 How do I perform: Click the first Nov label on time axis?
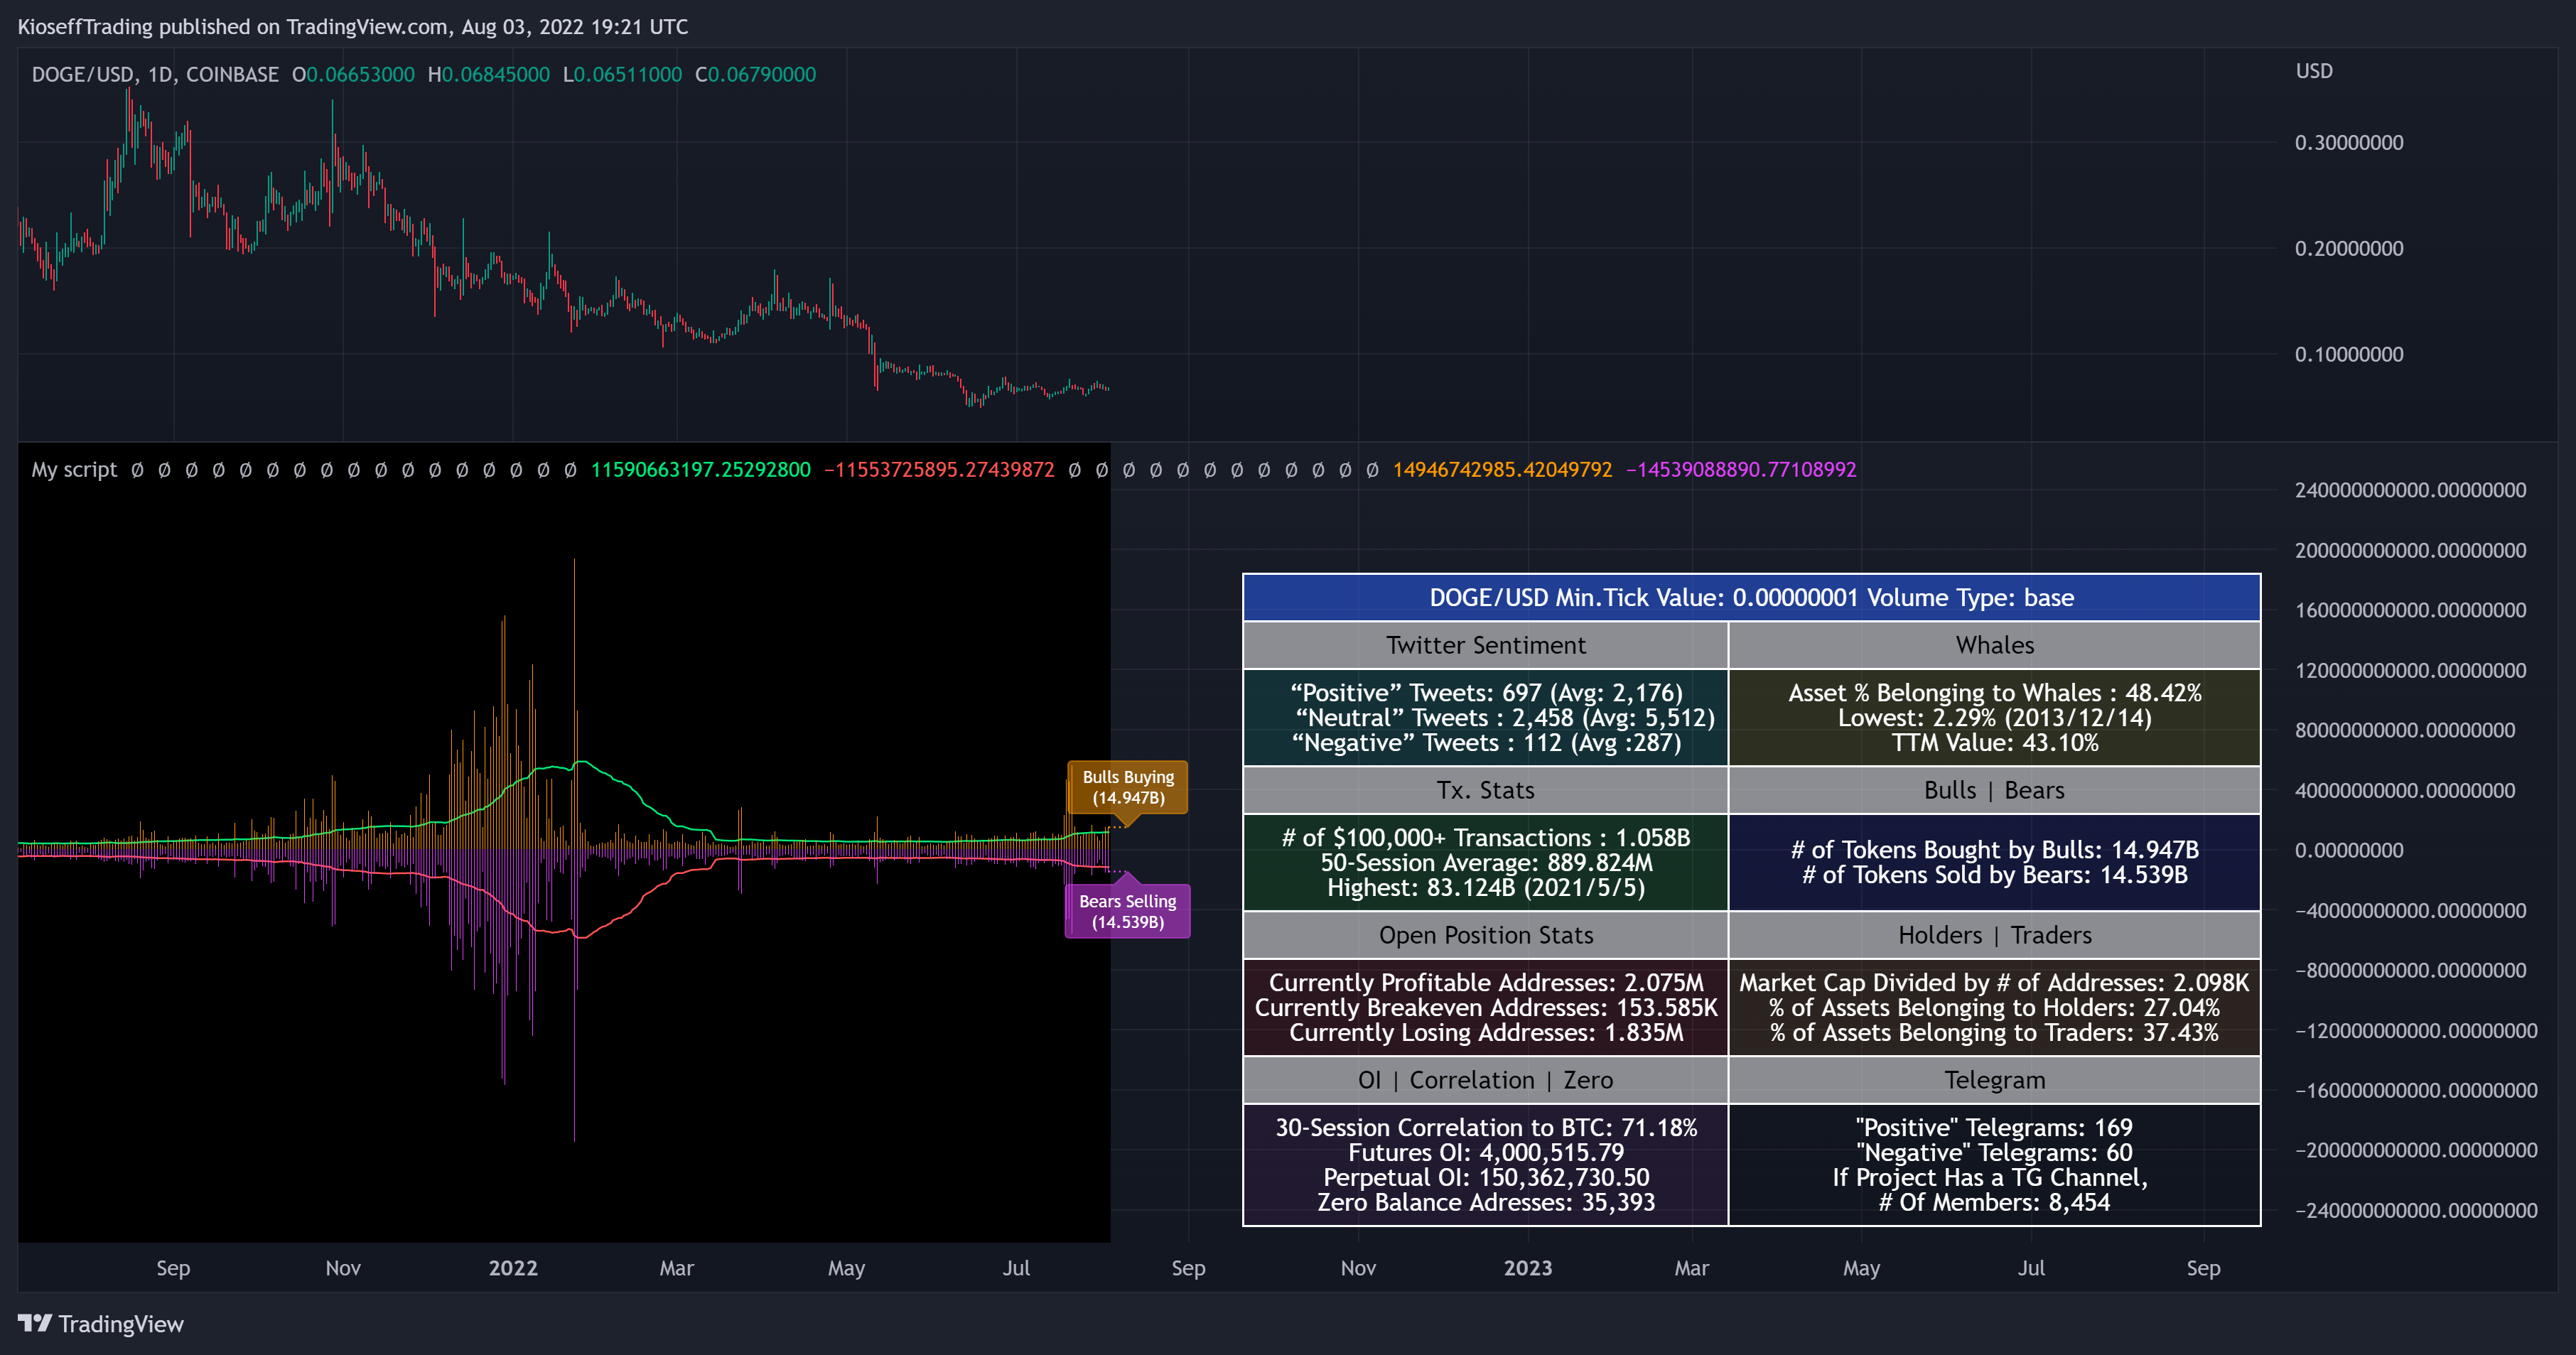click(x=343, y=1268)
